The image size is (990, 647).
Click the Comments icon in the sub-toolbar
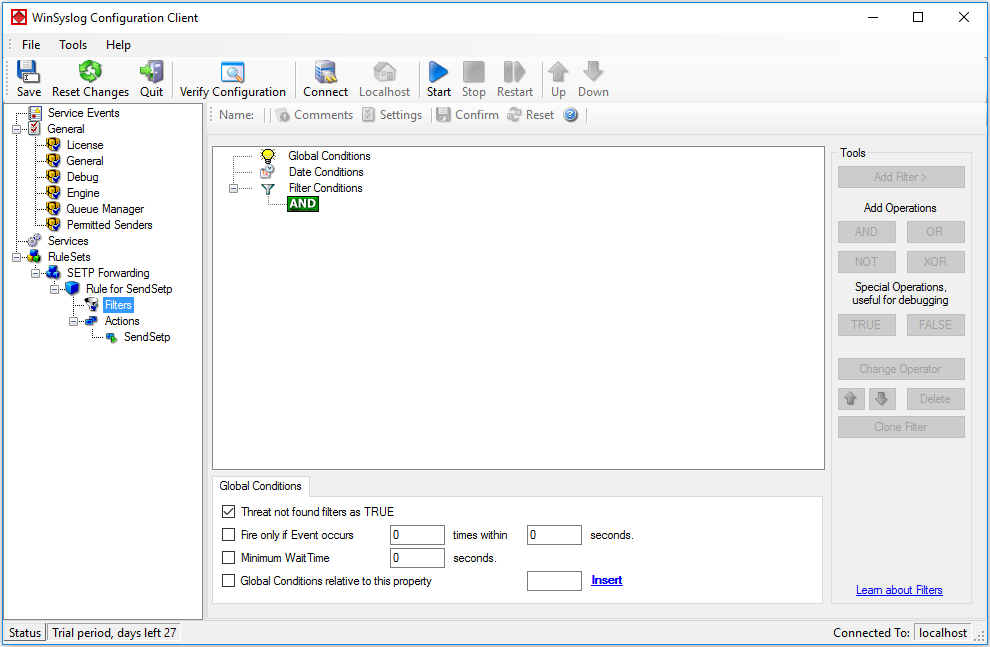283,115
